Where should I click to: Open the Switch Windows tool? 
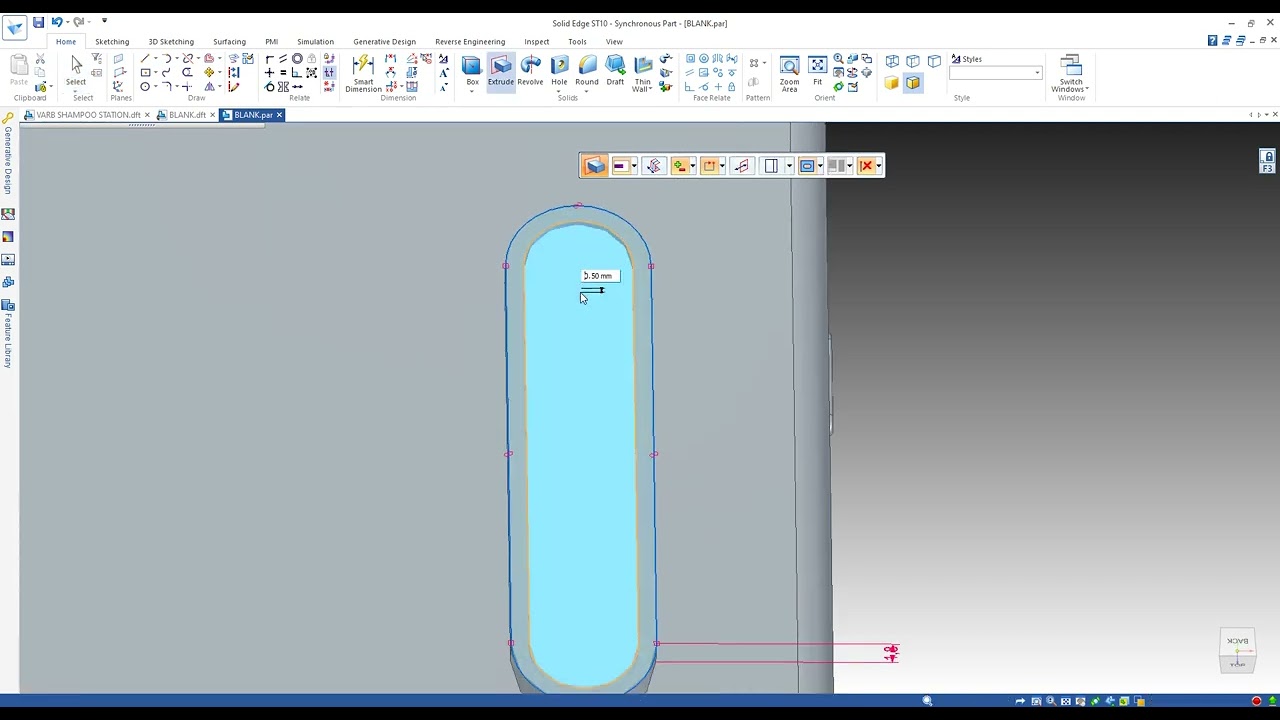coord(1070,74)
